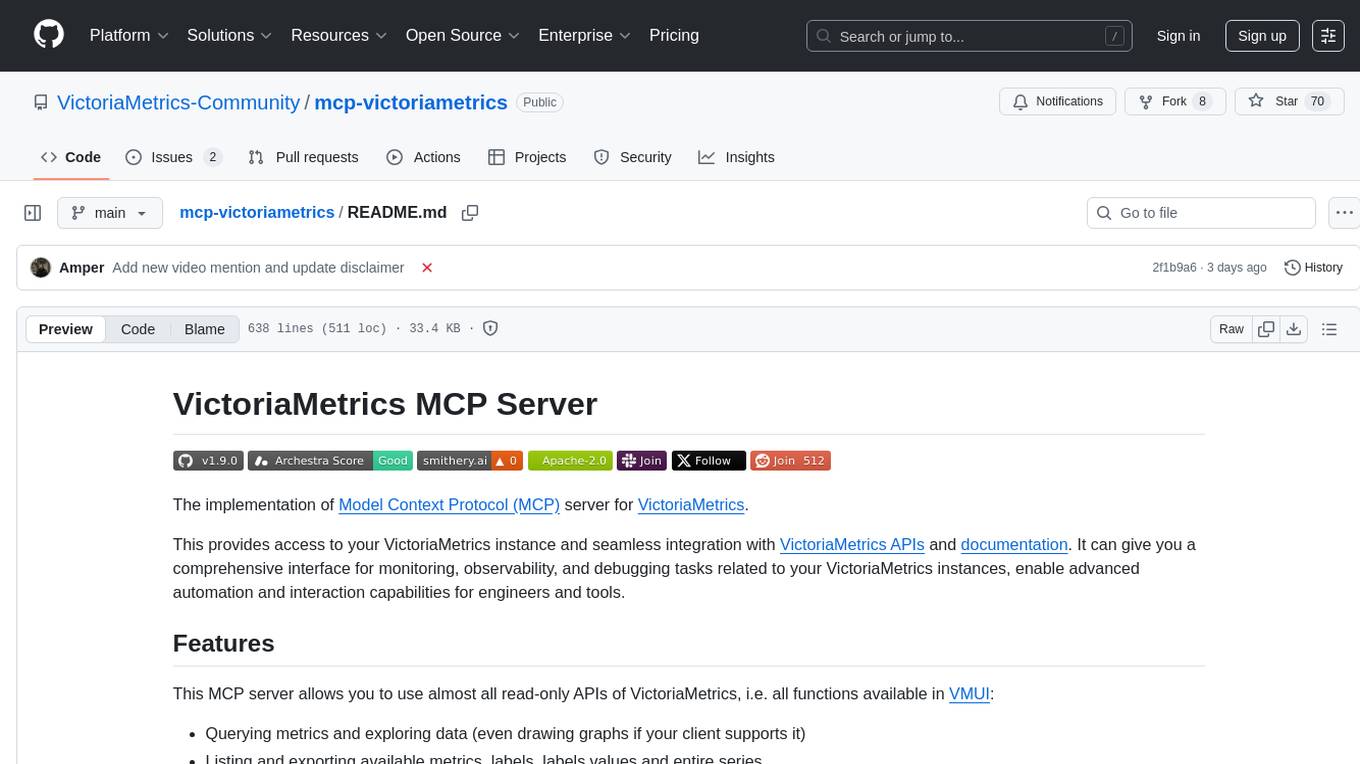Switch to the Issues tab
The width and height of the screenshot is (1360, 764).
coord(173,157)
